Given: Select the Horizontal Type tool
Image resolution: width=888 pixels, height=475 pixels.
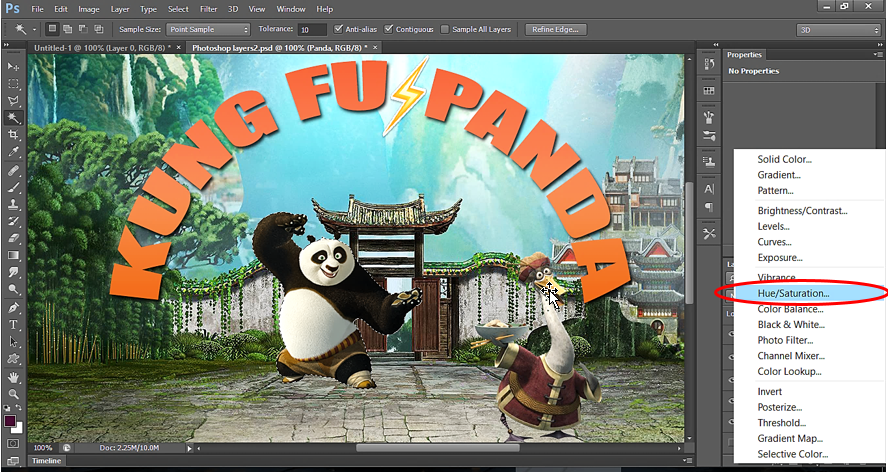Looking at the screenshot, I should pos(13,325).
